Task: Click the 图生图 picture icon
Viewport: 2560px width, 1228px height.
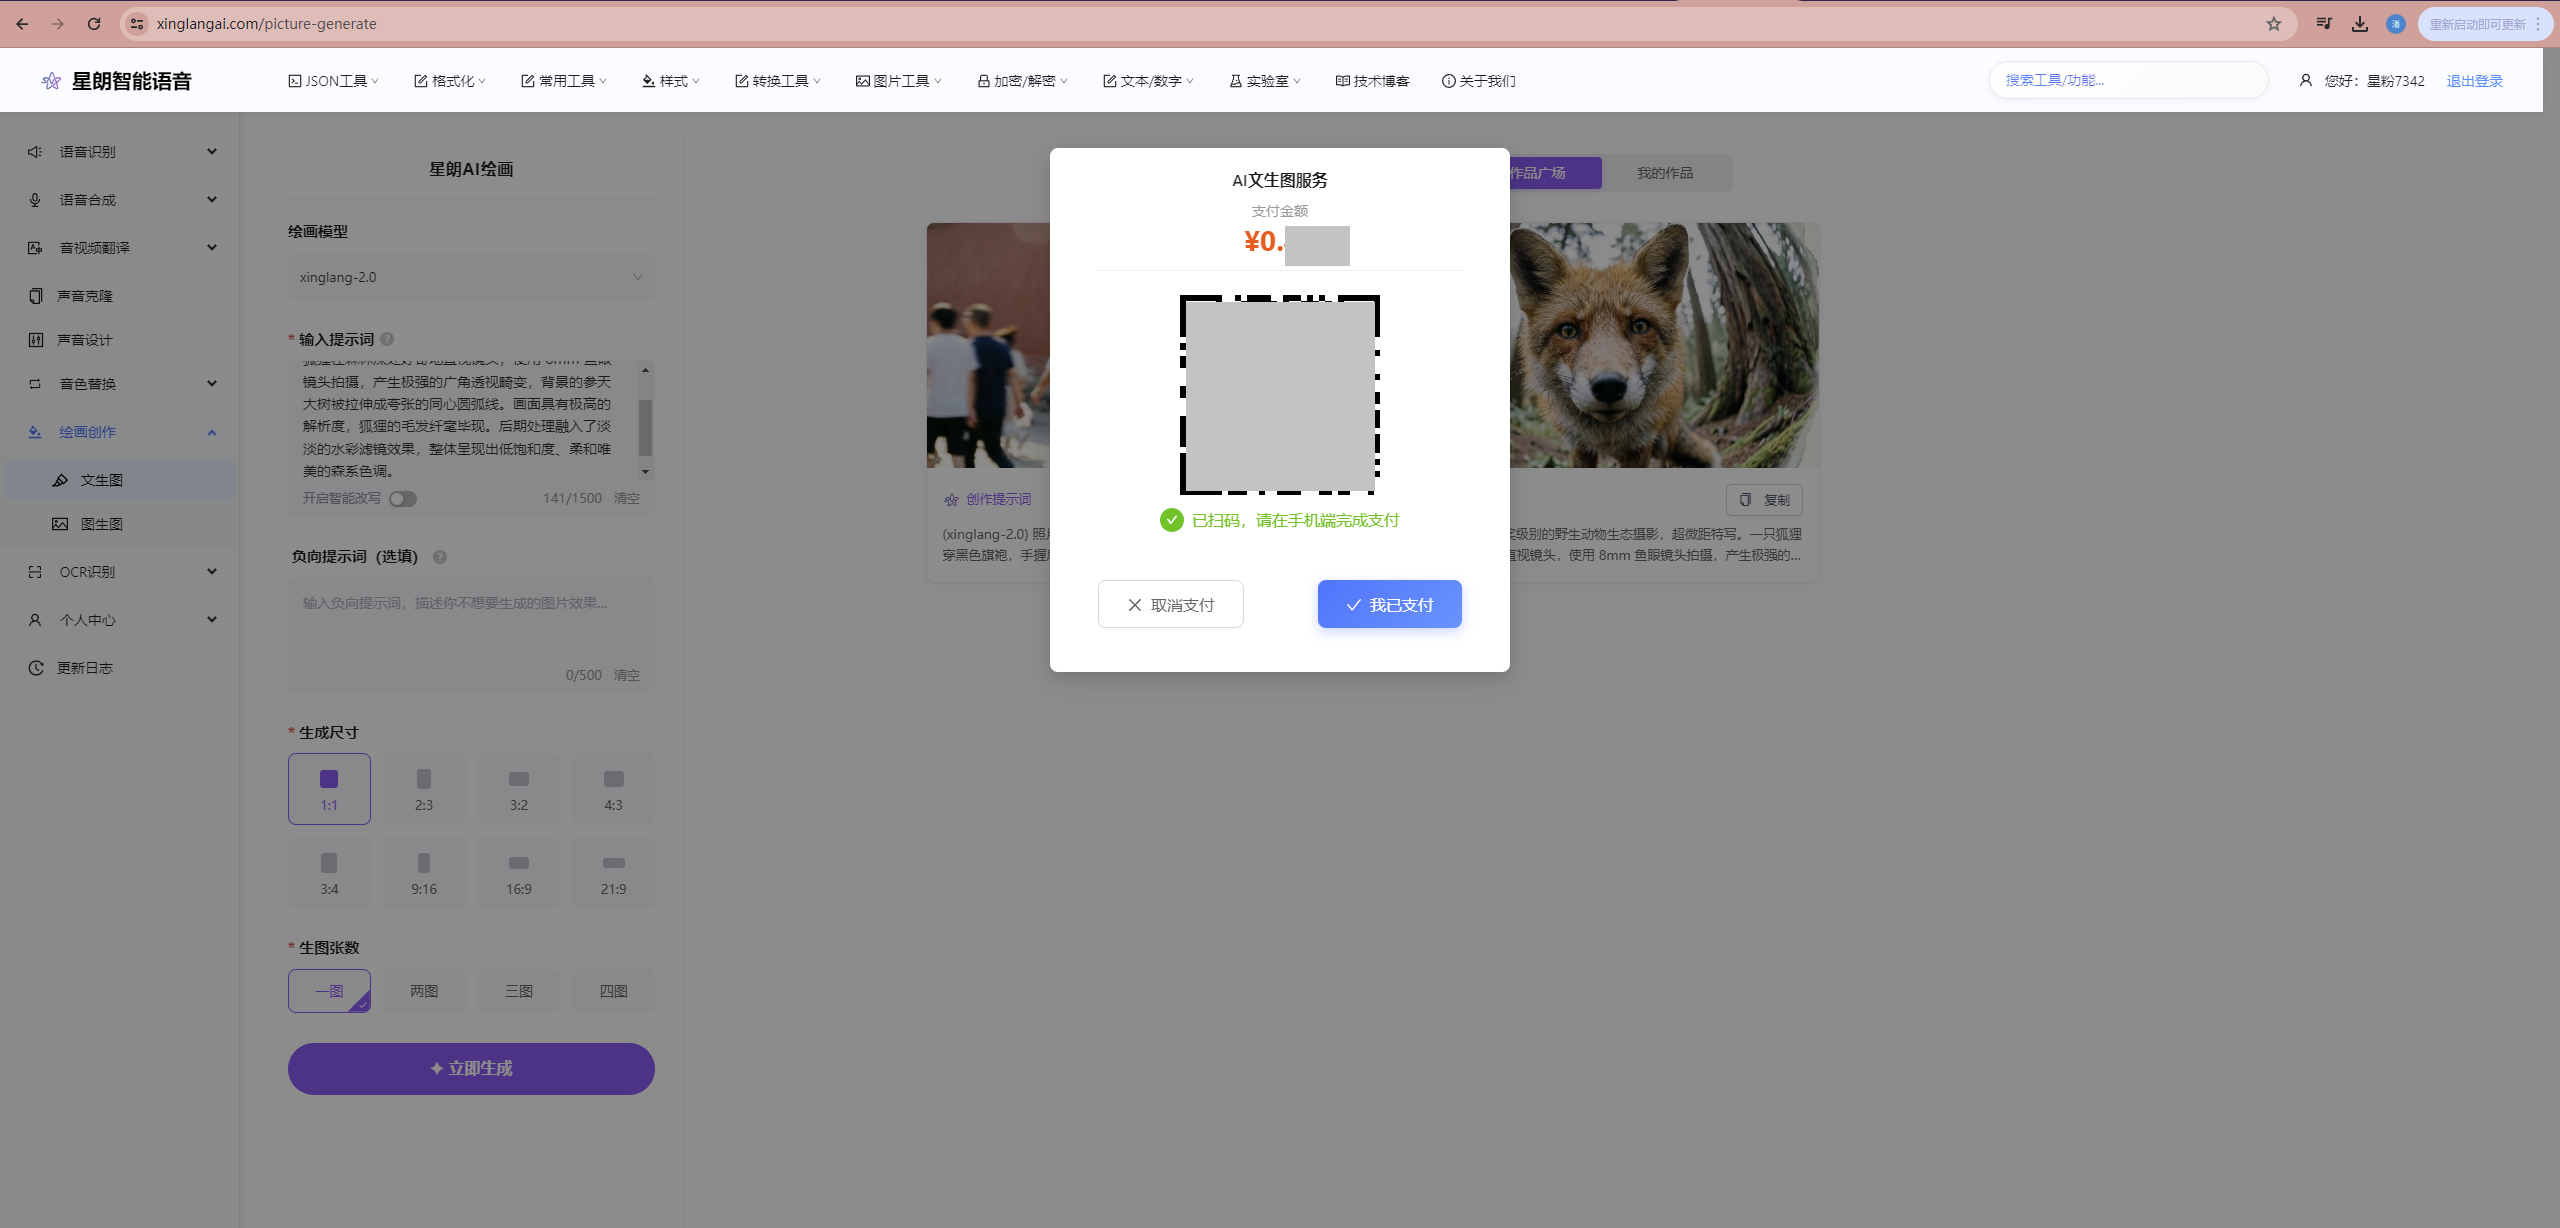Action: (60, 524)
